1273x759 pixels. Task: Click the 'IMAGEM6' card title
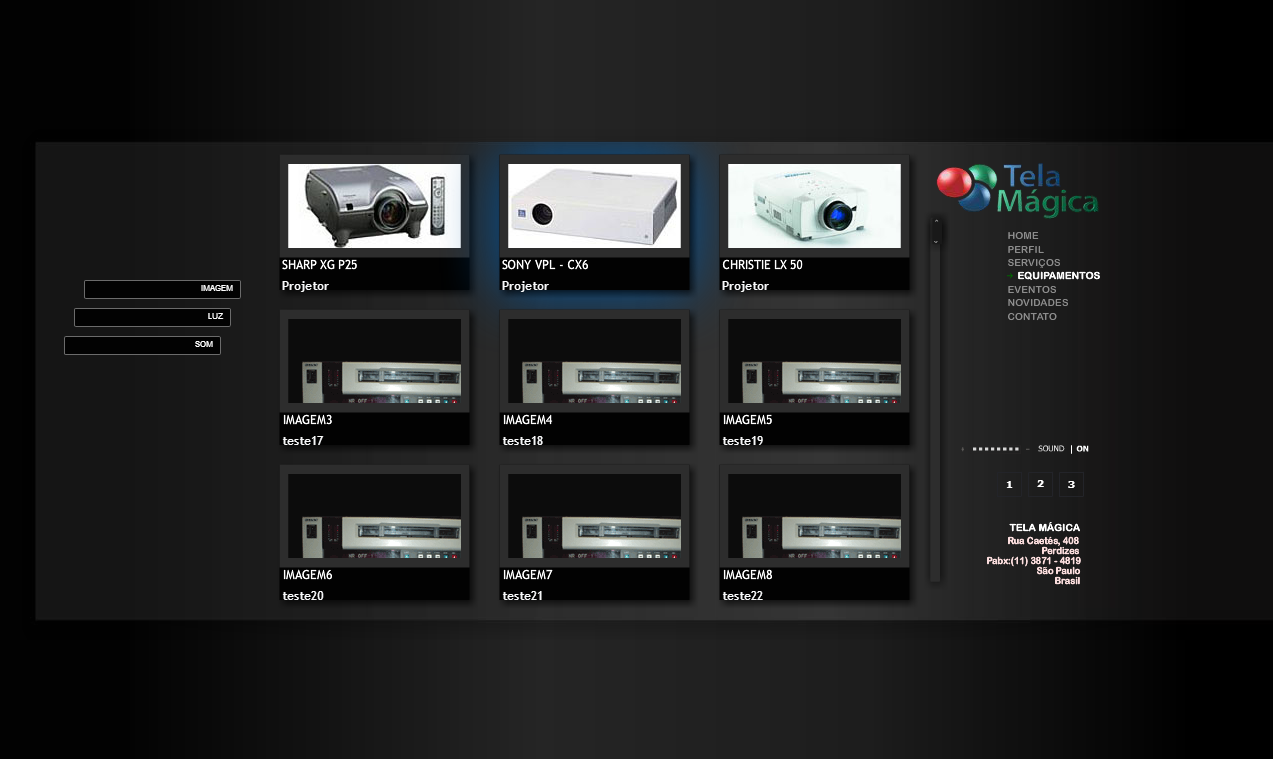pos(307,575)
